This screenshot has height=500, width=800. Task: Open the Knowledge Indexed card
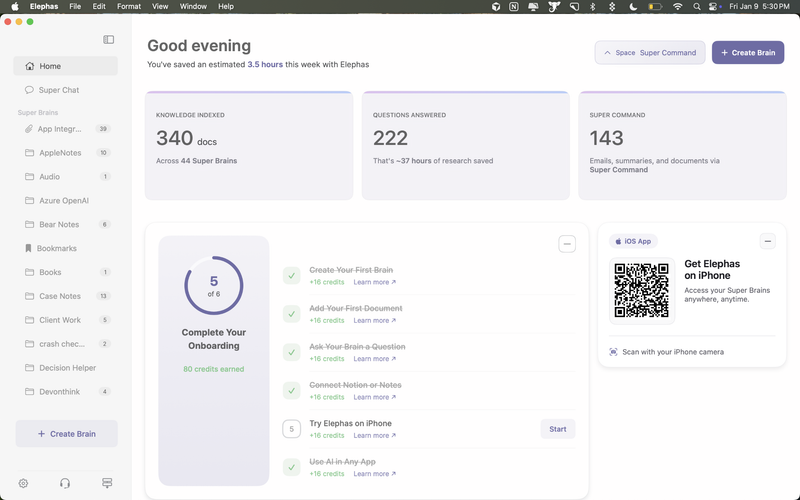click(x=249, y=146)
